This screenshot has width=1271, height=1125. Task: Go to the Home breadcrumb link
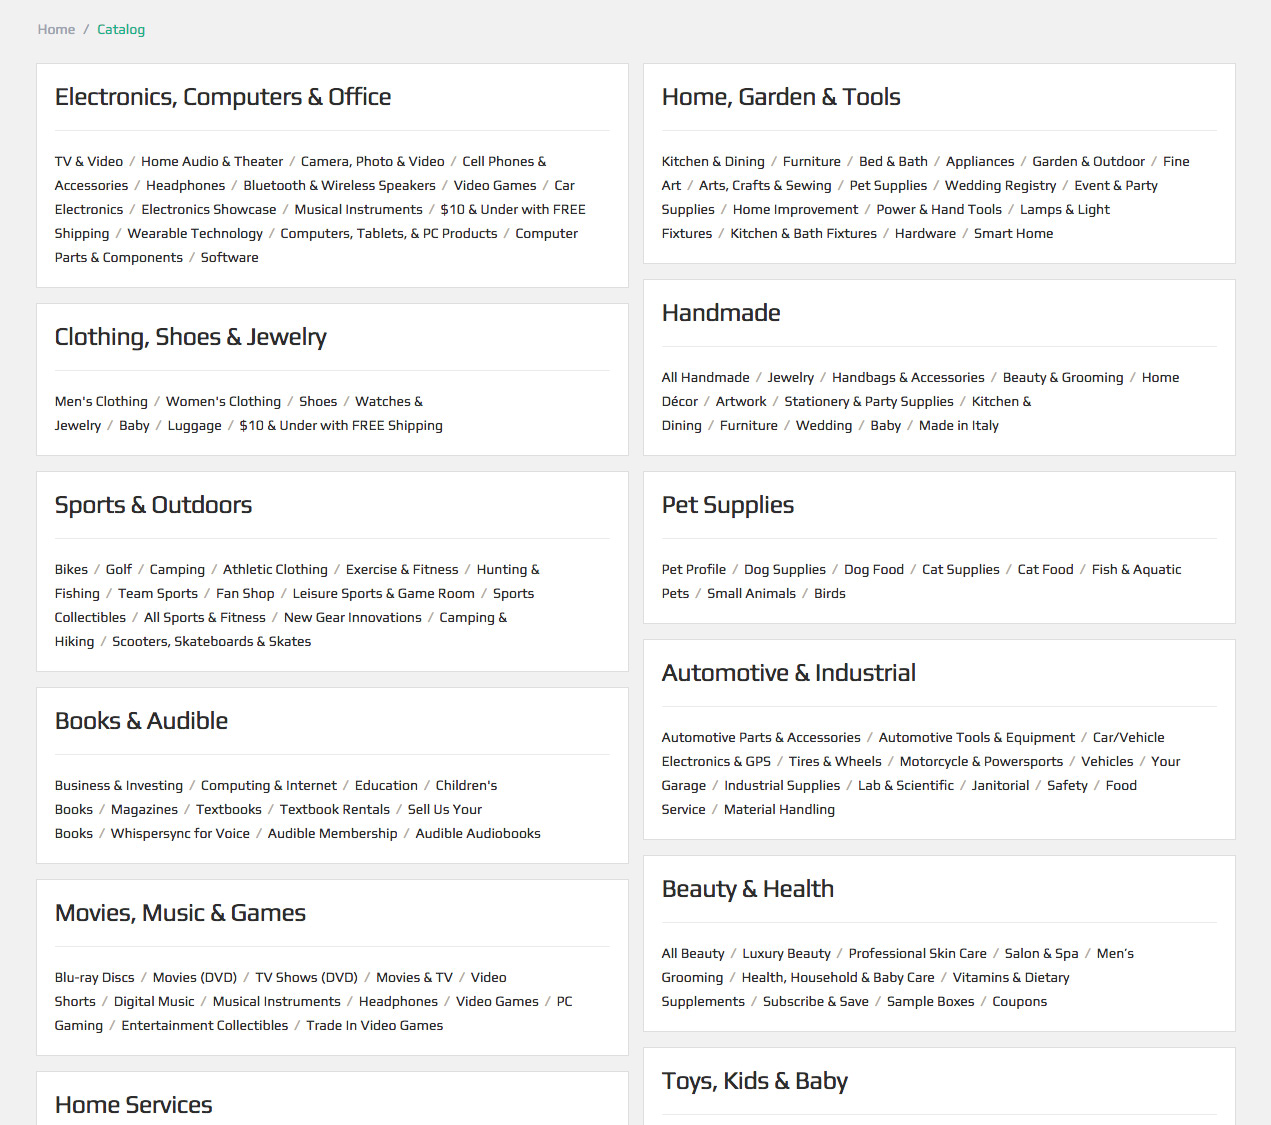tap(56, 29)
